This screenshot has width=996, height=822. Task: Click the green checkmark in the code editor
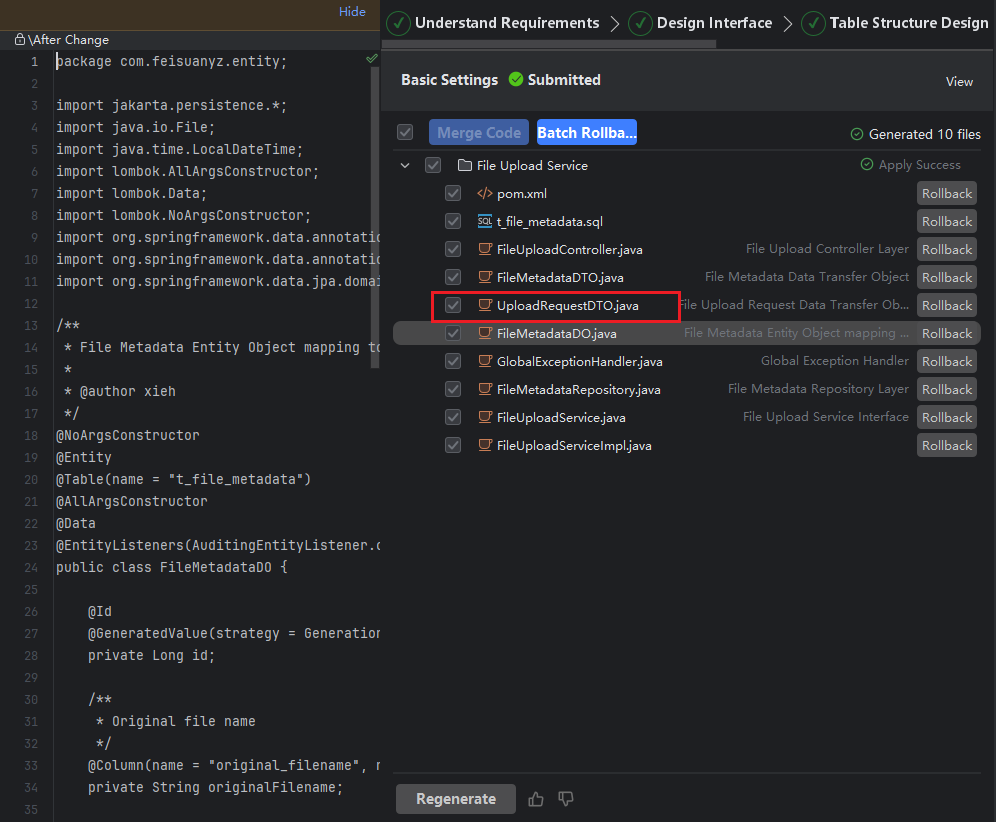(372, 60)
